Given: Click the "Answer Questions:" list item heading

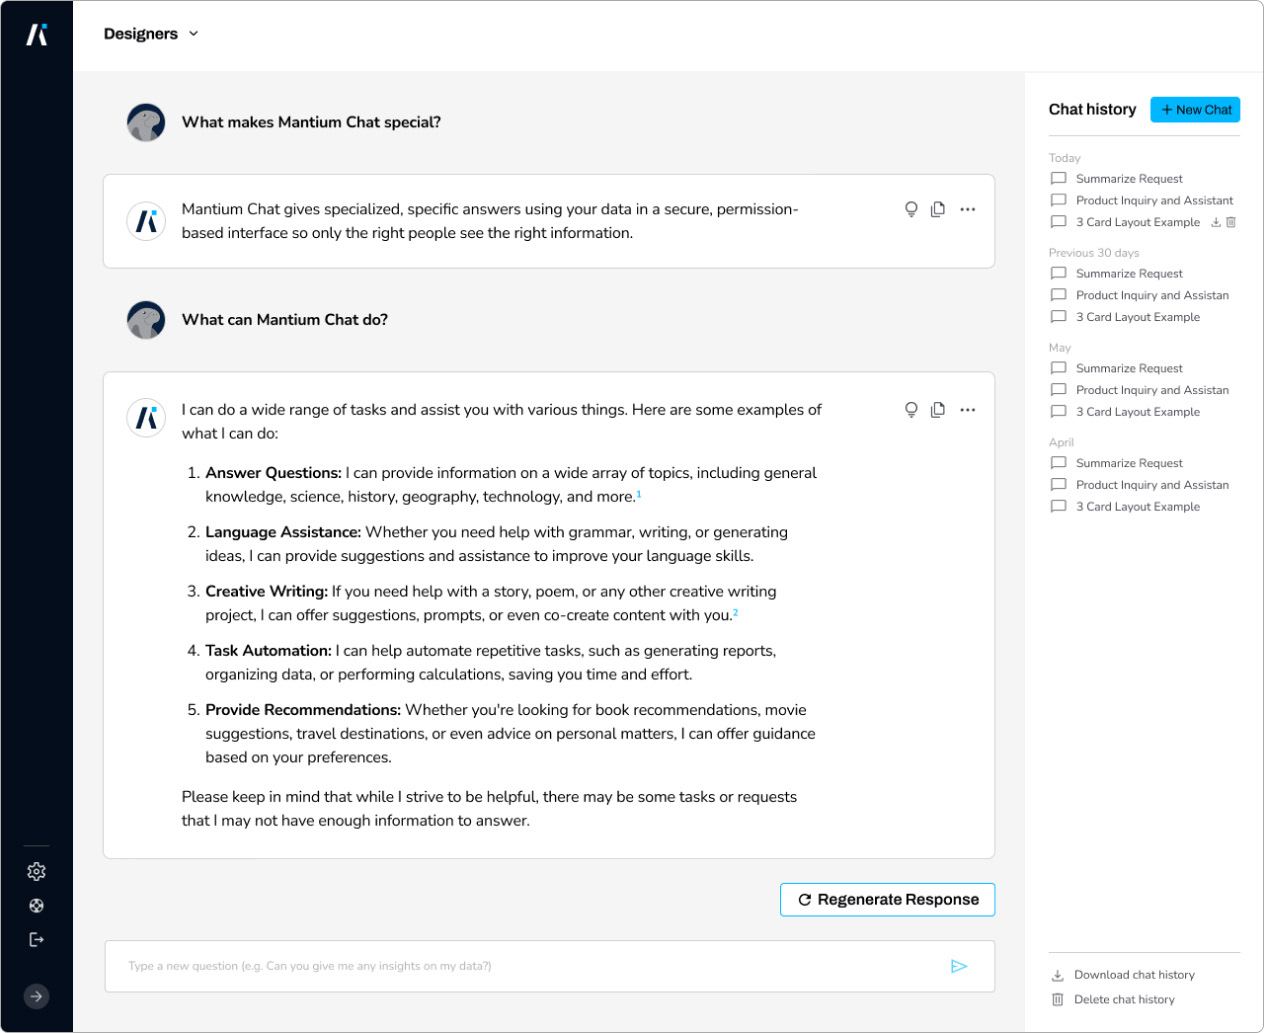Looking at the screenshot, I should tap(273, 473).
